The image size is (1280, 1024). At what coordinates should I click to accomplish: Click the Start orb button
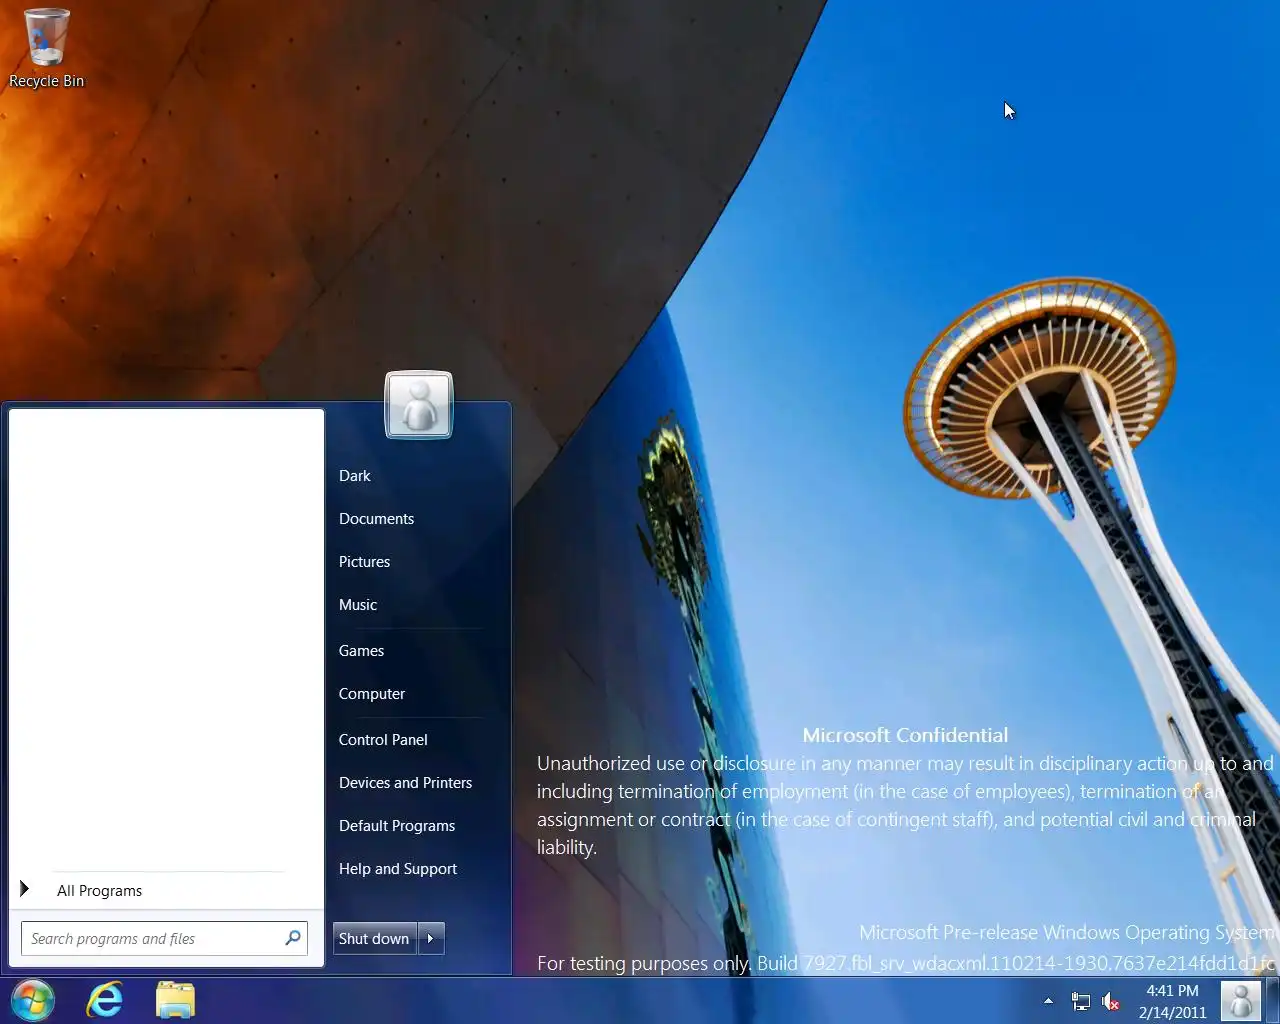[x=32, y=1000]
